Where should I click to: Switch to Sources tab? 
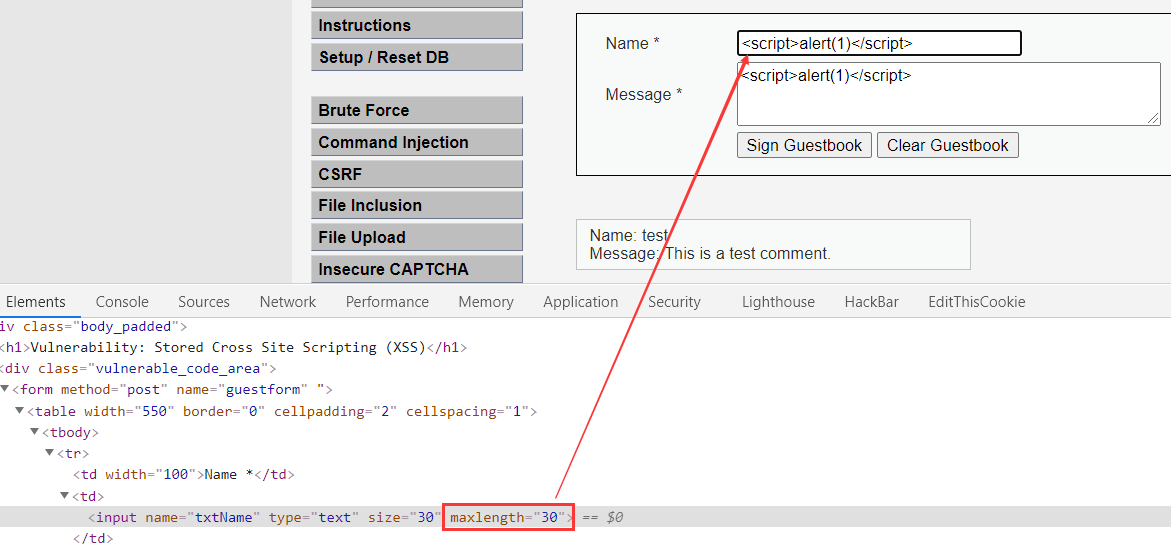tap(204, 302)
